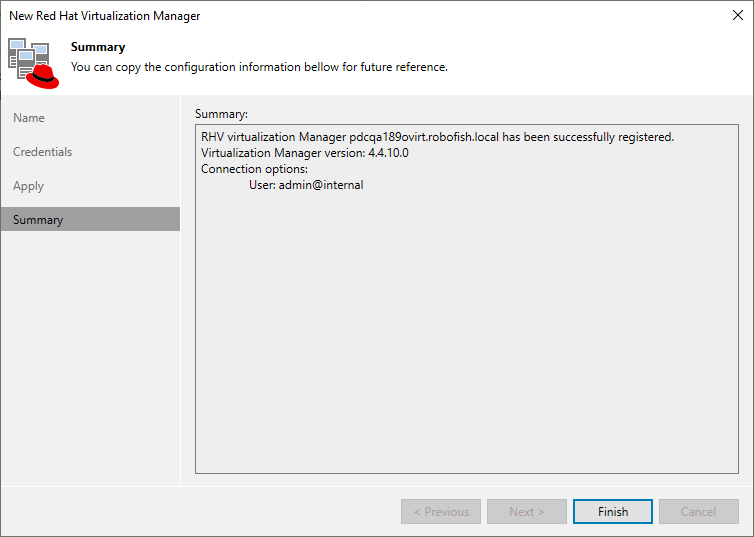Switch to the Apply wizard step
754x537 pixels.
point(29,186)
